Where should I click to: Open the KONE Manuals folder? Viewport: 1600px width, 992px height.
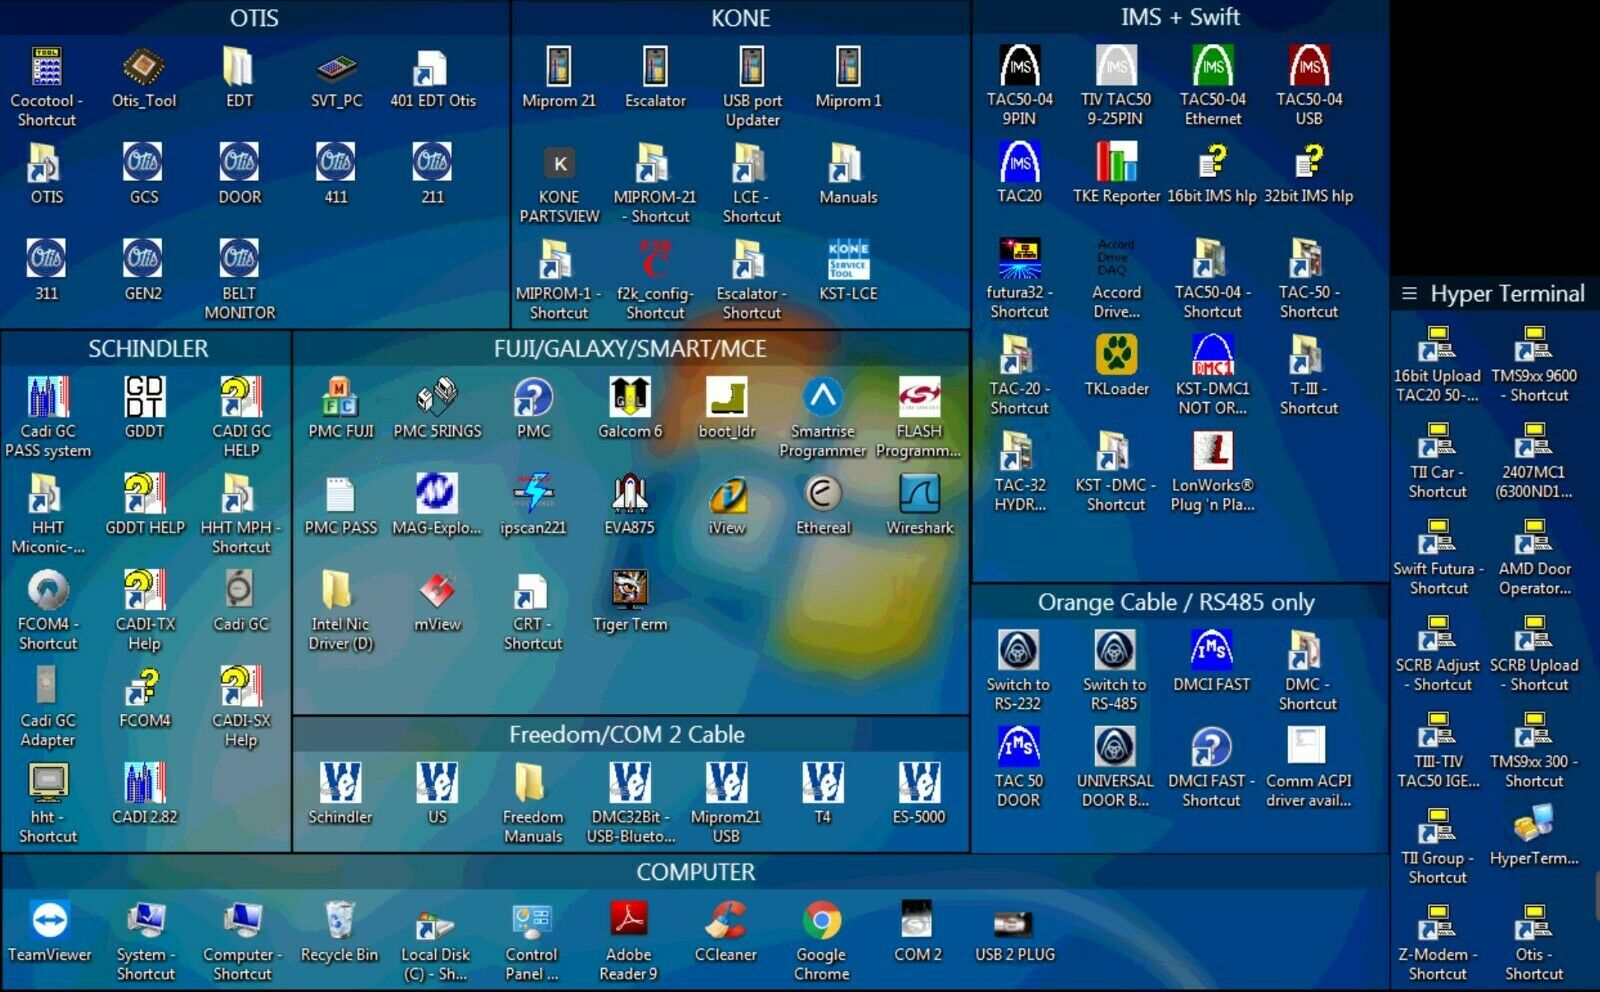846,163
